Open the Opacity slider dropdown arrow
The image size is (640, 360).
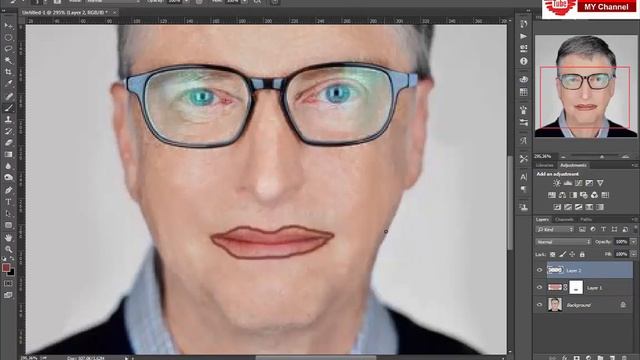click(633, 242)
